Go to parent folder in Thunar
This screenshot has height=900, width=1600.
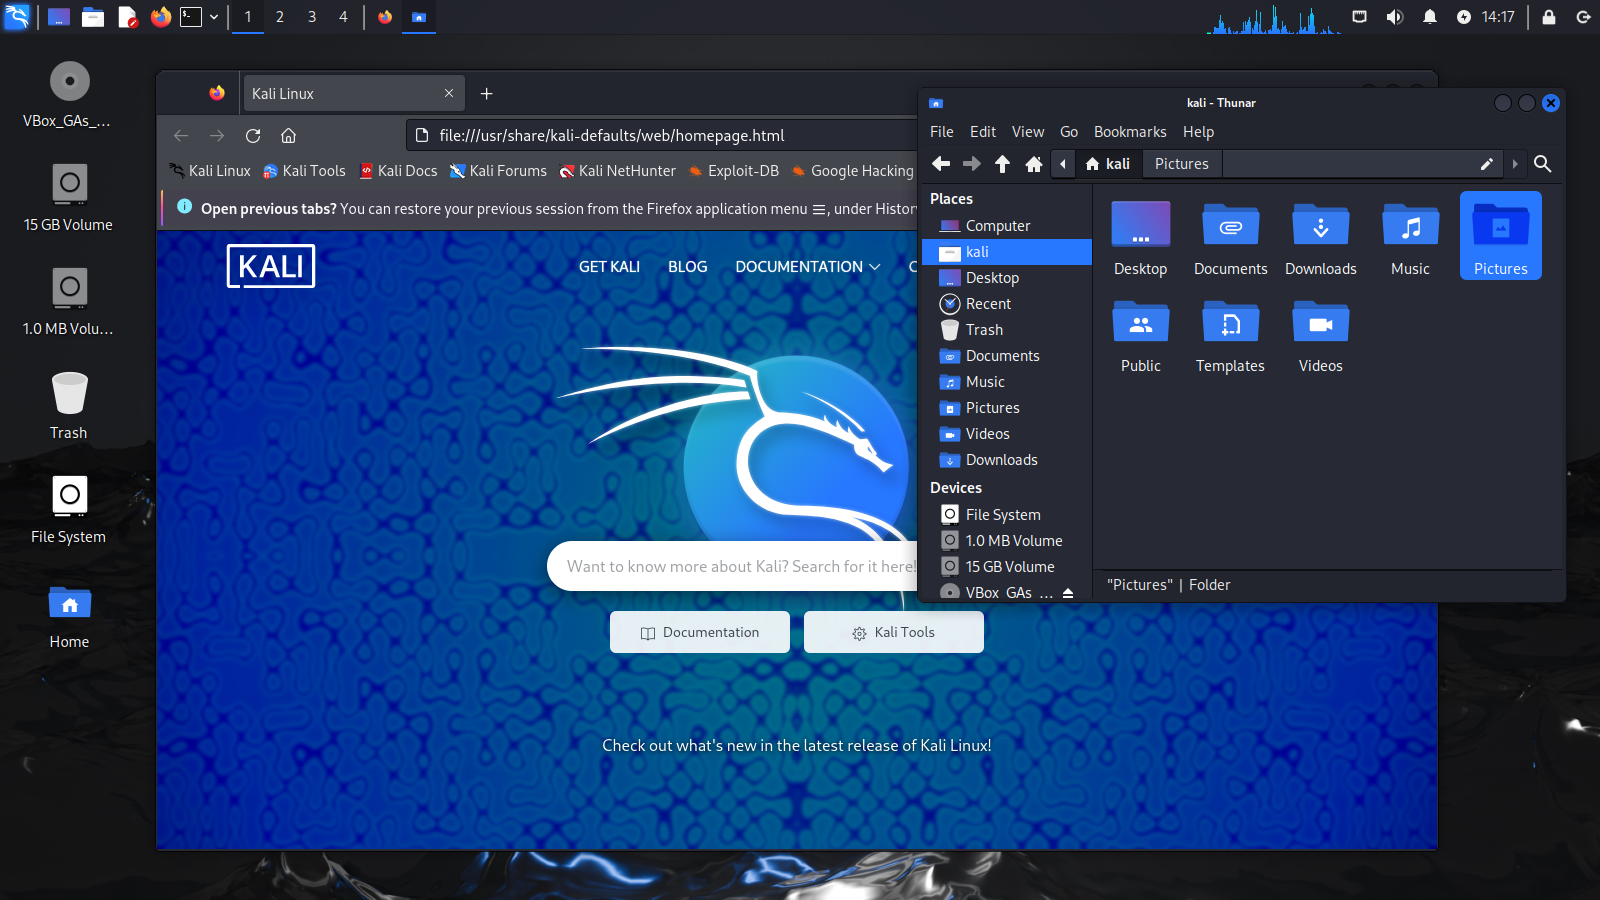coord(1002,164)
